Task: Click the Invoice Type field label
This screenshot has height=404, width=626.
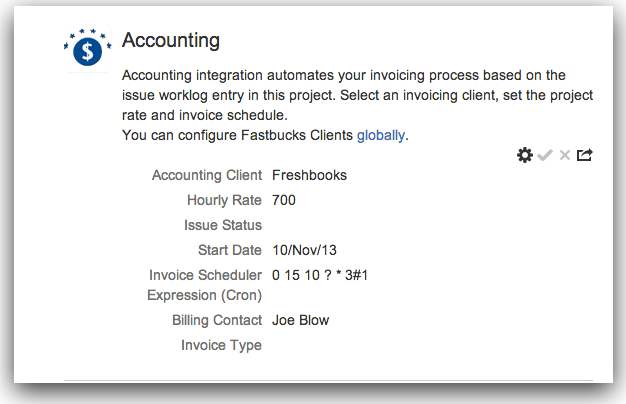Action: [x=221, y=345]
